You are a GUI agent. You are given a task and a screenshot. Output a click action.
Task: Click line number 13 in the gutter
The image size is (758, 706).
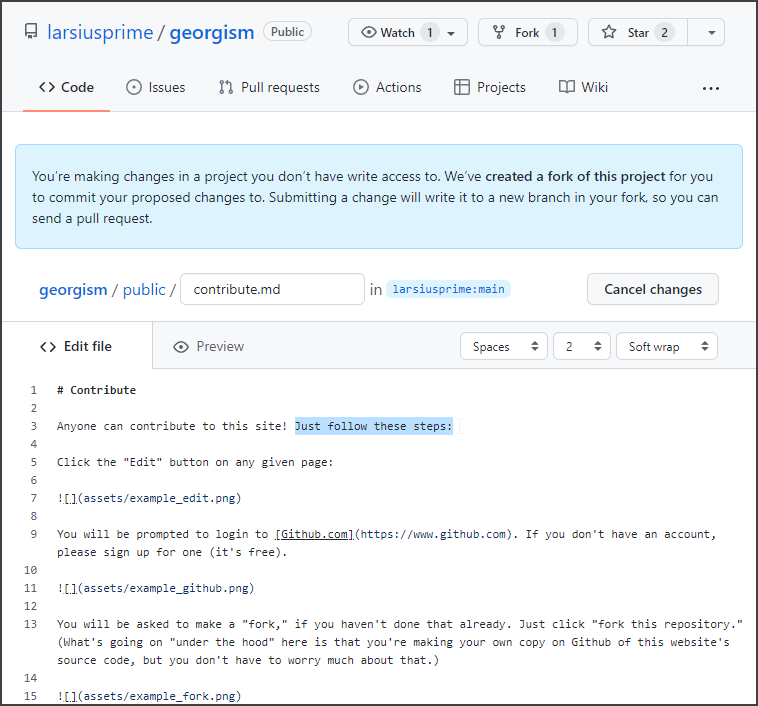pos(30,624)
